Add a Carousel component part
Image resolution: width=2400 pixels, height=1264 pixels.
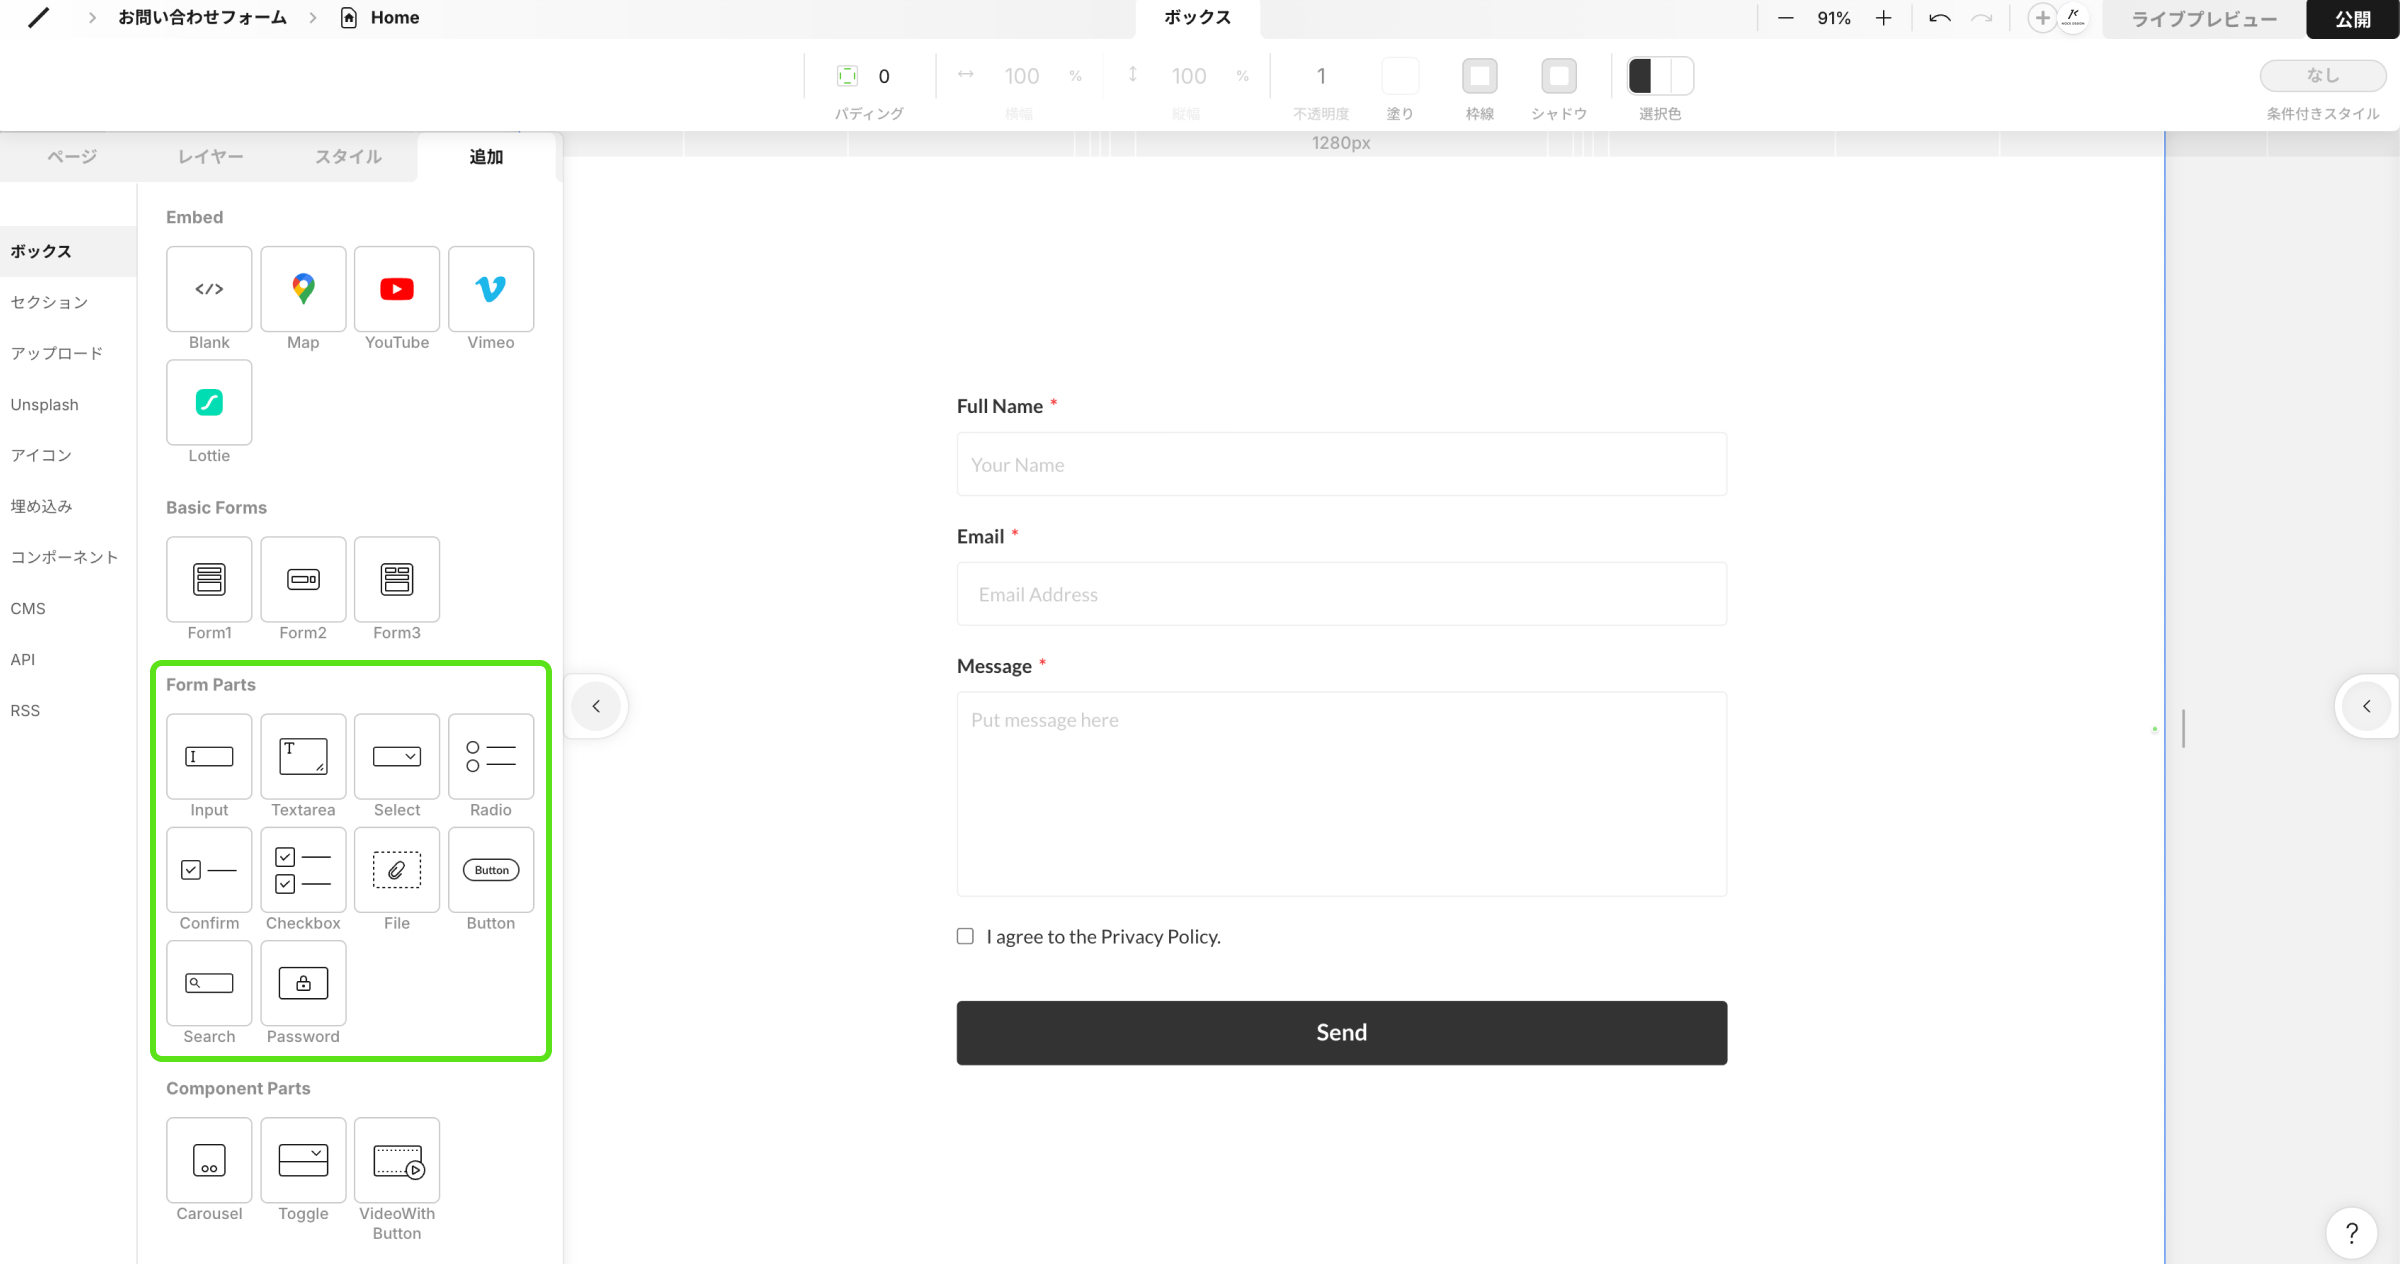point(209,1160)
